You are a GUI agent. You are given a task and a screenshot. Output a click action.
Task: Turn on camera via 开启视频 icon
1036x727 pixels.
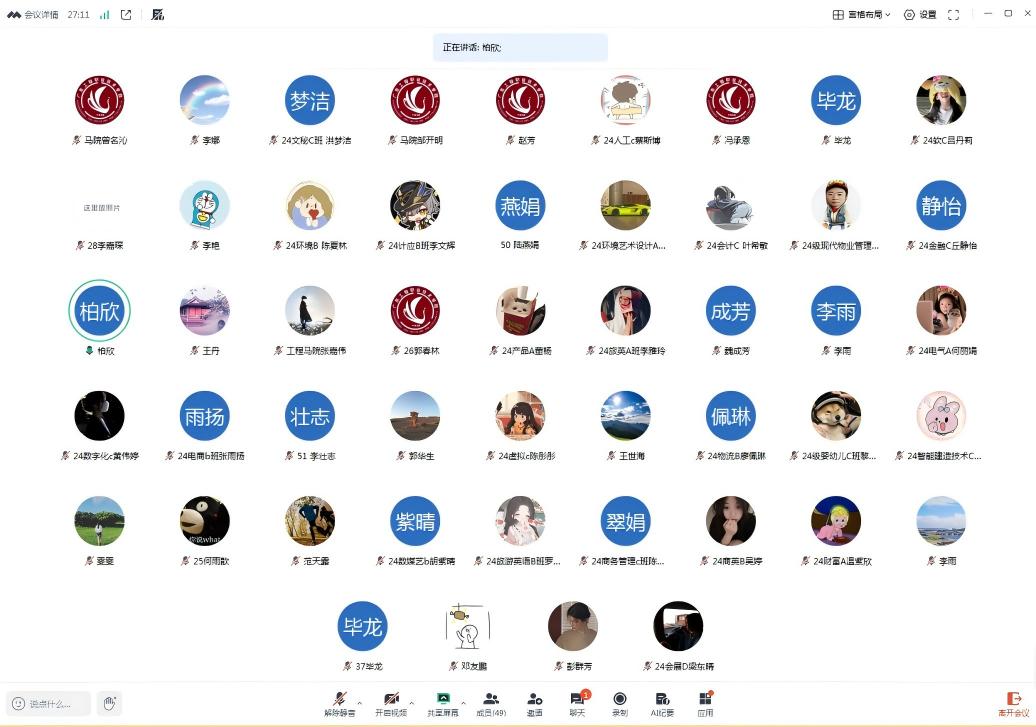coord(391,704)
